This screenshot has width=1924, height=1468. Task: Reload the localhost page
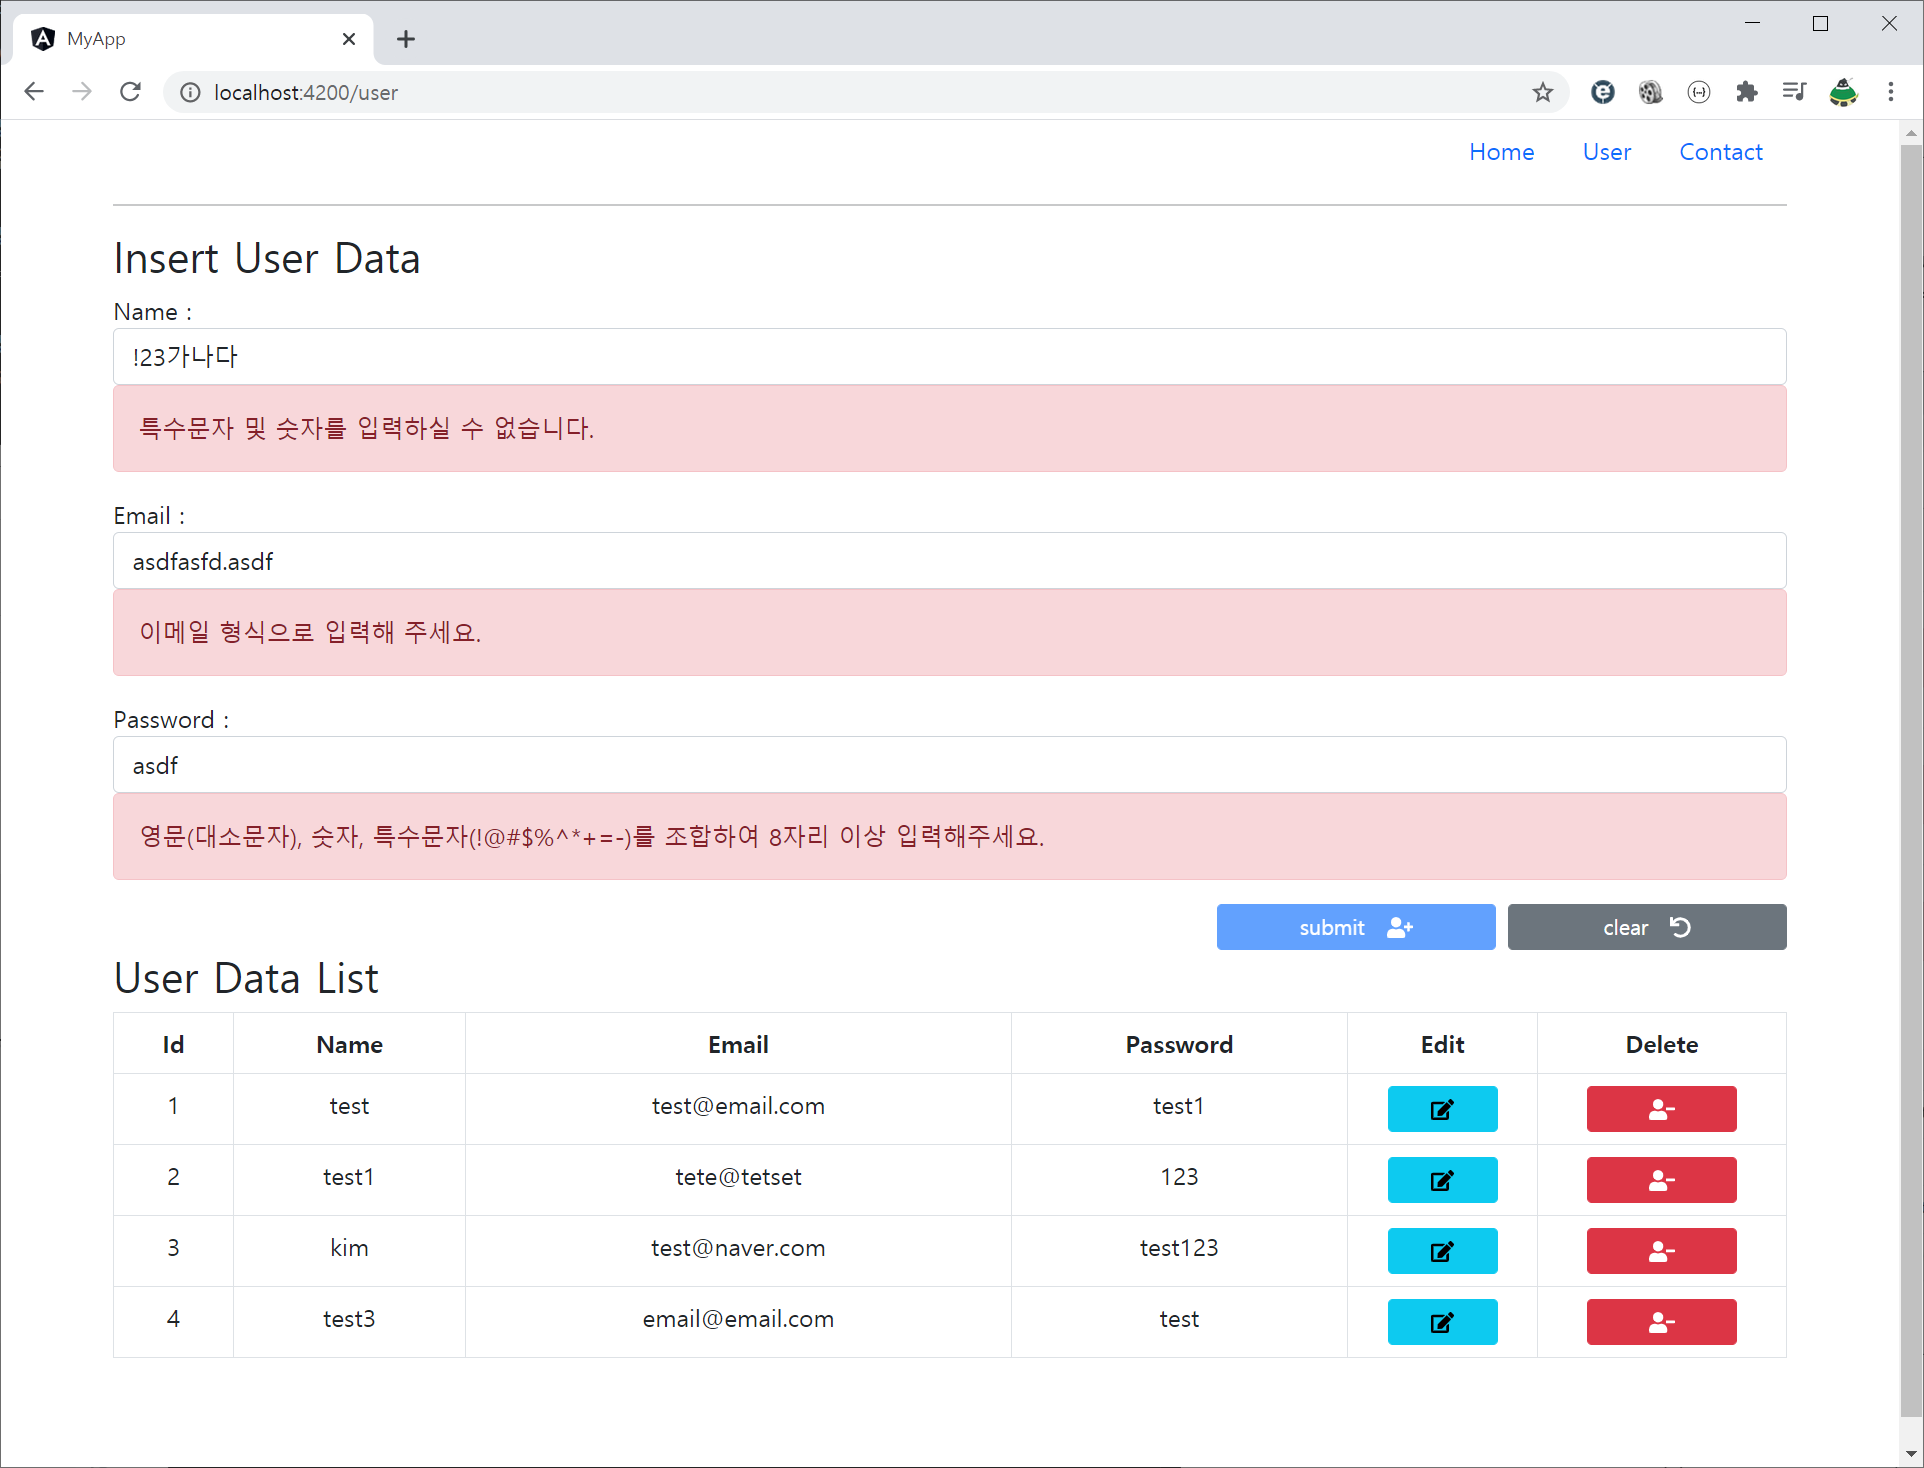(131, 93)
